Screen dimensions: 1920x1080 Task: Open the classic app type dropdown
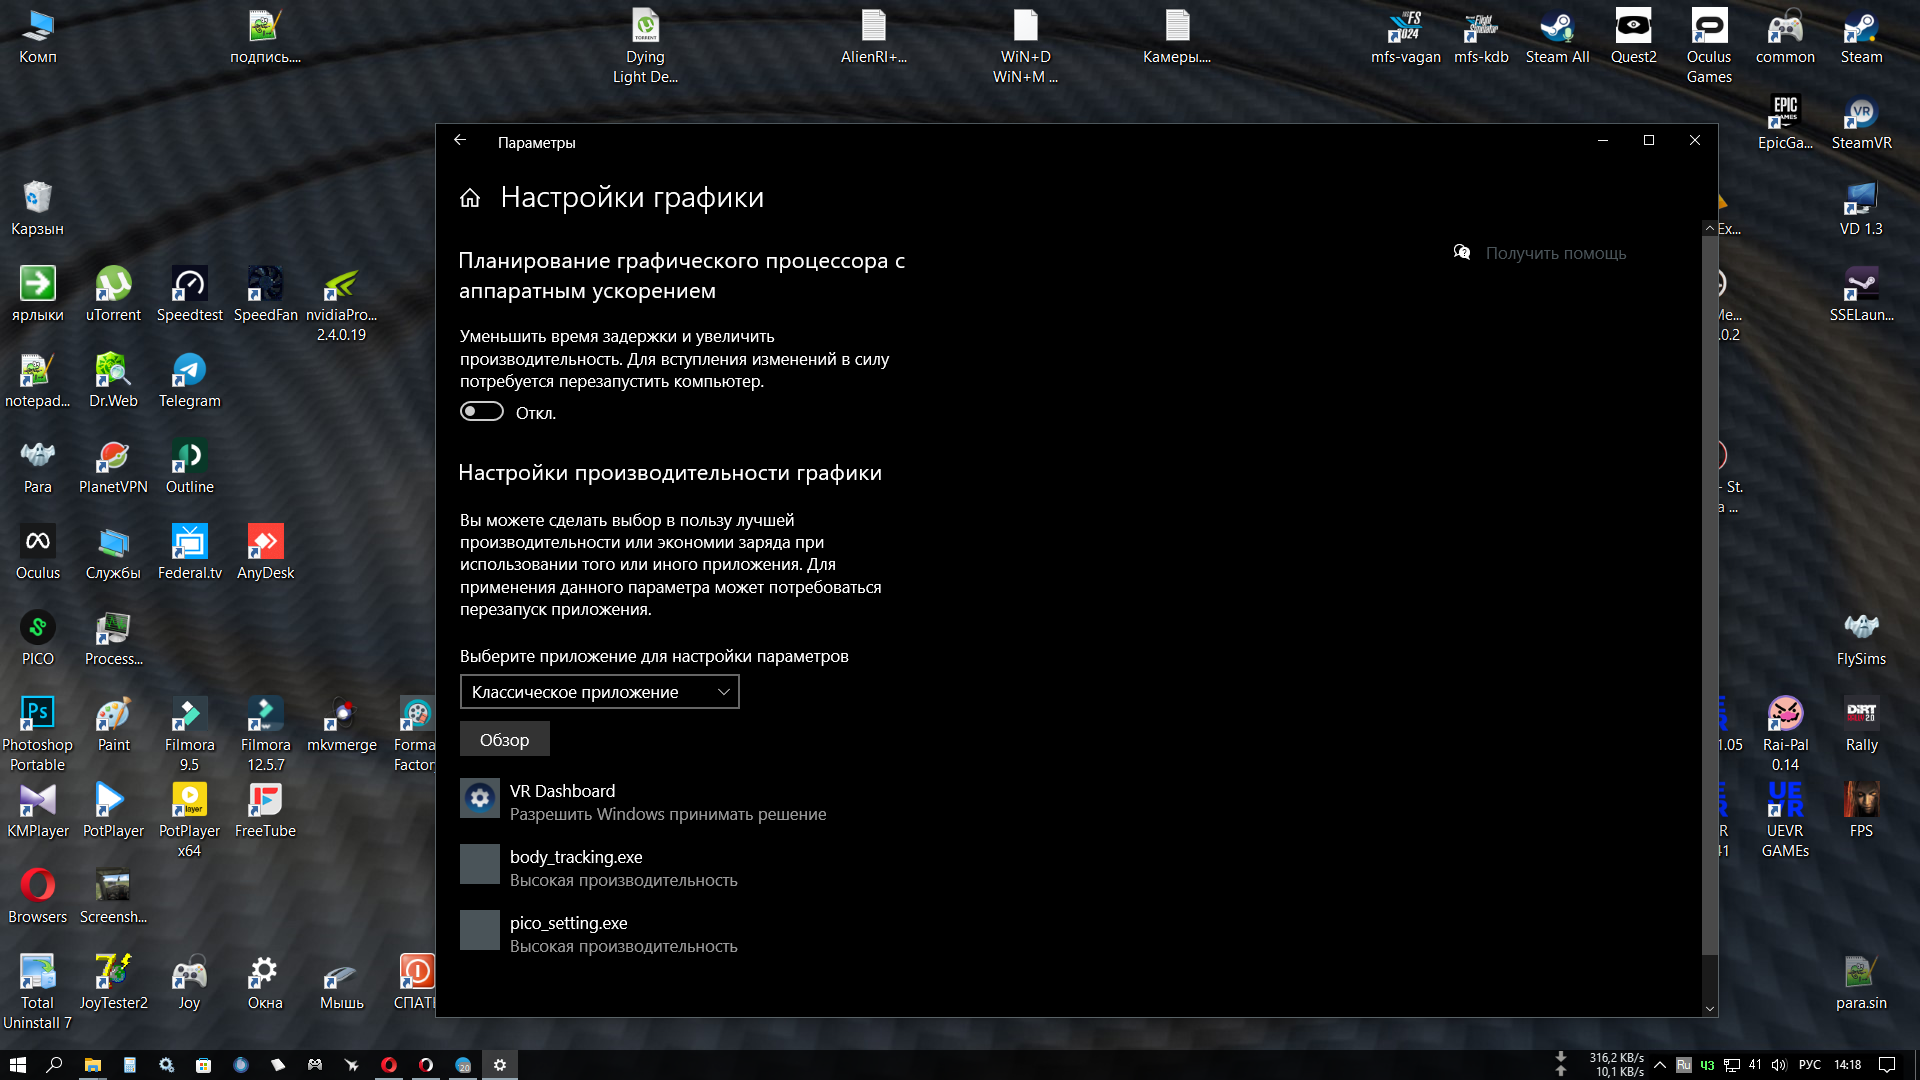coord(599,692)
